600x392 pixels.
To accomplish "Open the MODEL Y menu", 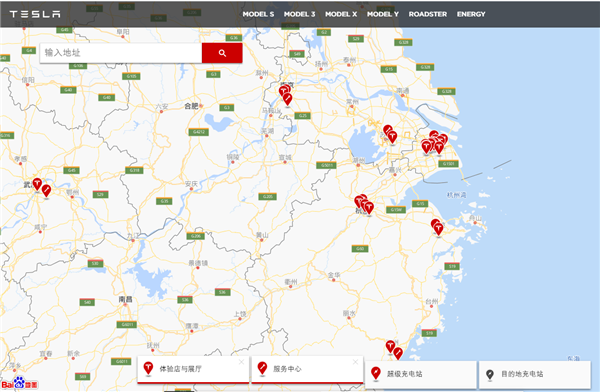I will [383, 14].
